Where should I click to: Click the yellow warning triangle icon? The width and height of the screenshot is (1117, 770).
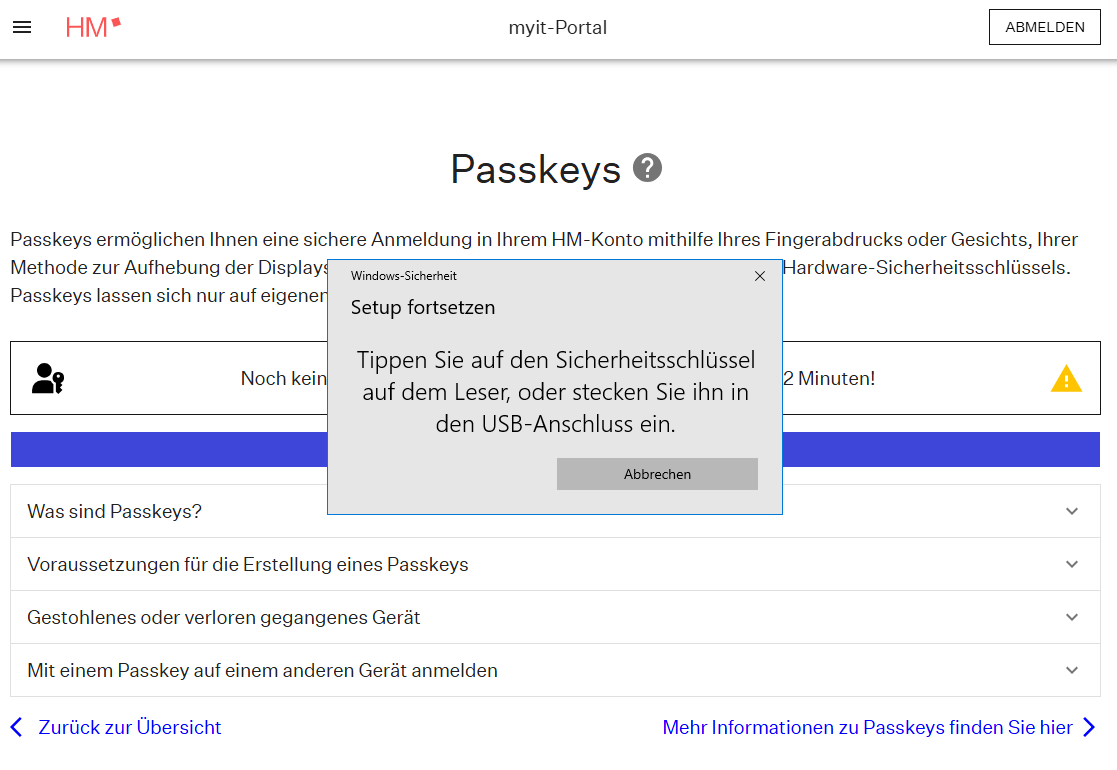(1066, 379)
